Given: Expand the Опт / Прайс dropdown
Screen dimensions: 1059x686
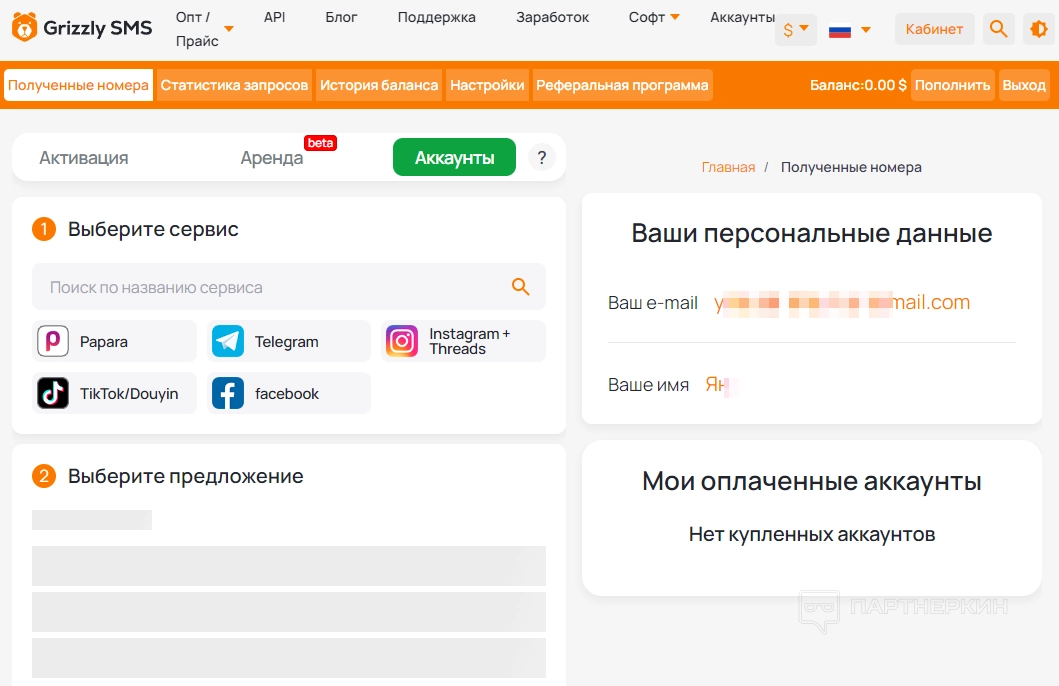Looking at the screenshot, I should tap(228, 29).
